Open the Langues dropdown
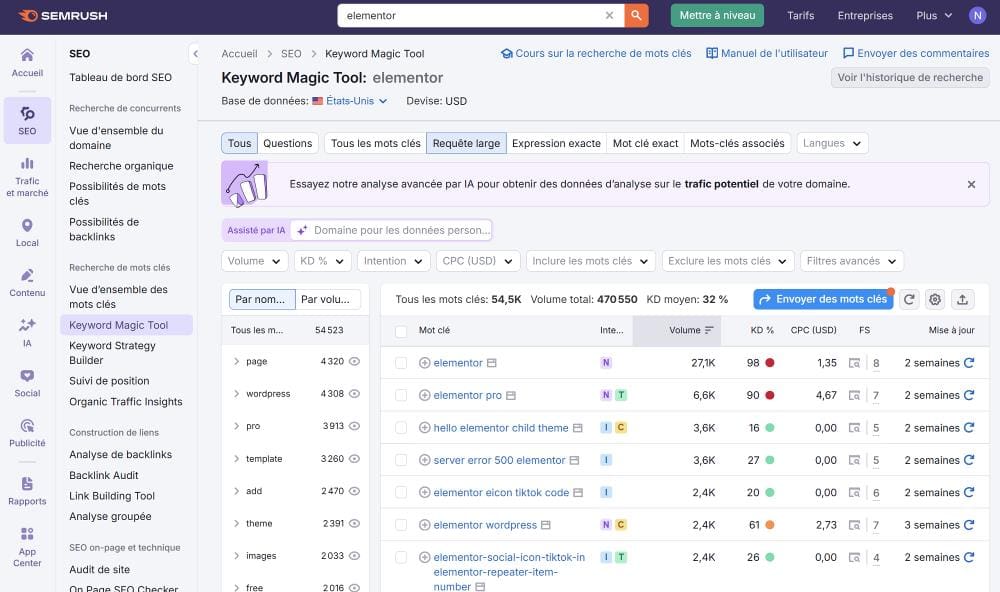1000x592 pixels. 832,144
